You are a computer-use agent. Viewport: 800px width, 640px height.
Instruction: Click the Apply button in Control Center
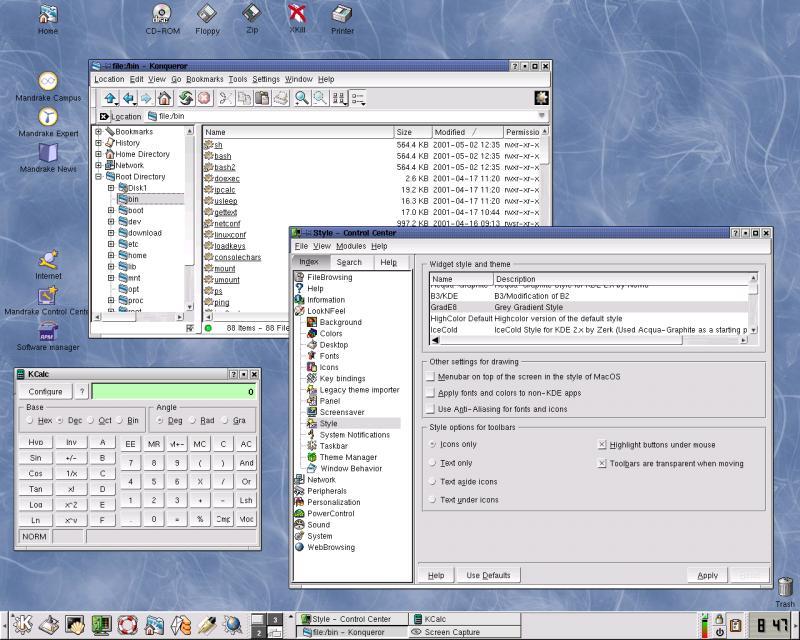[x=707, y=575]
